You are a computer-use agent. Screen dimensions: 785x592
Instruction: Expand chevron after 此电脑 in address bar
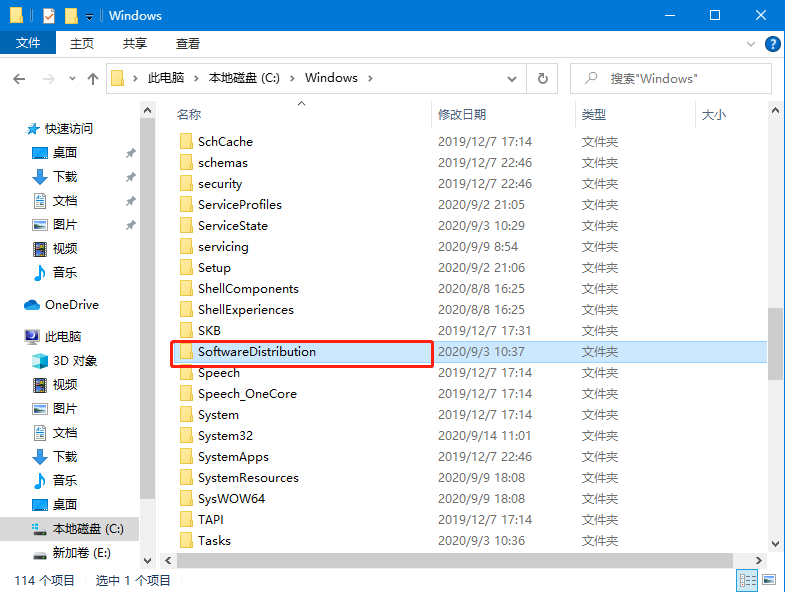click(x=196, y=78)
